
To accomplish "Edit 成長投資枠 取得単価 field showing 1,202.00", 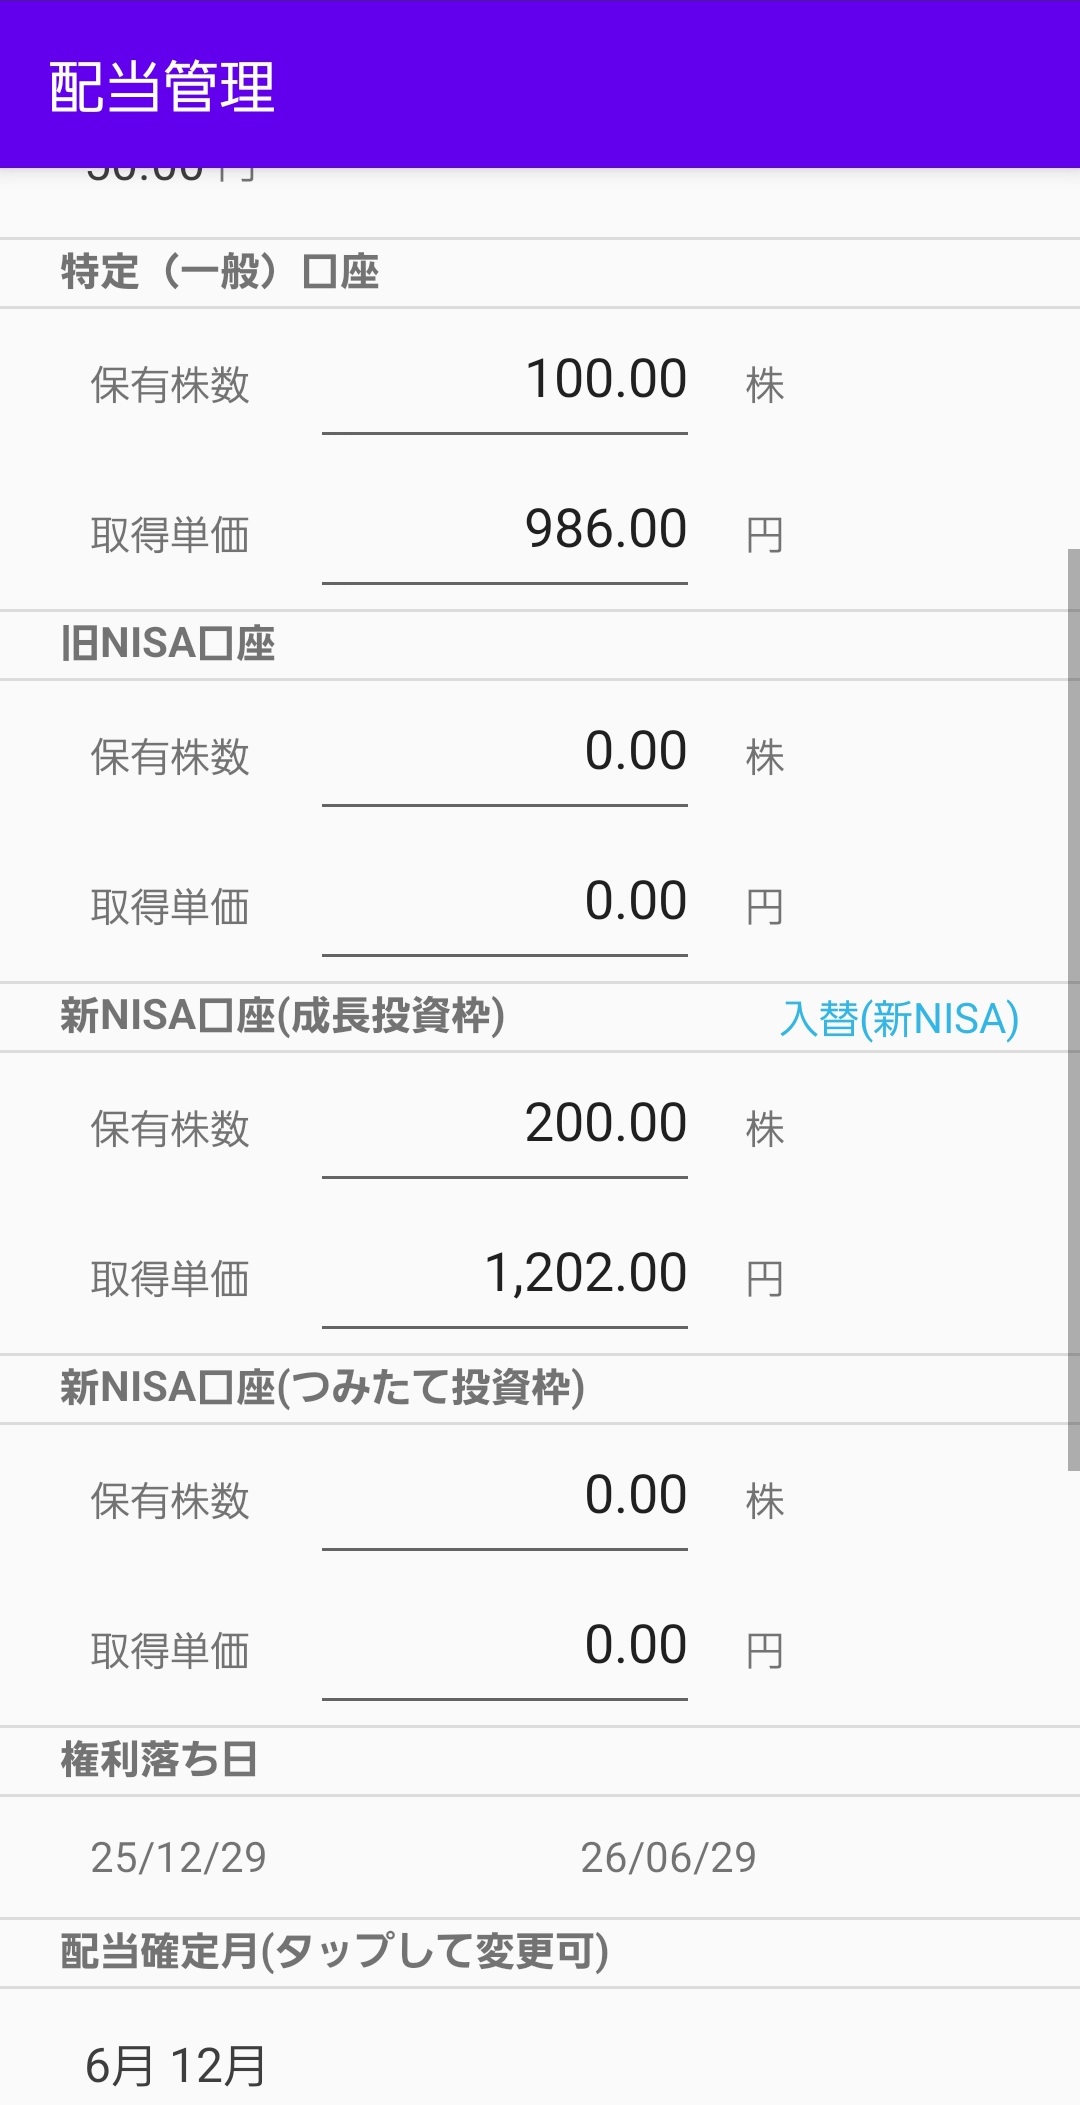I will click(x=505, y=1275).
